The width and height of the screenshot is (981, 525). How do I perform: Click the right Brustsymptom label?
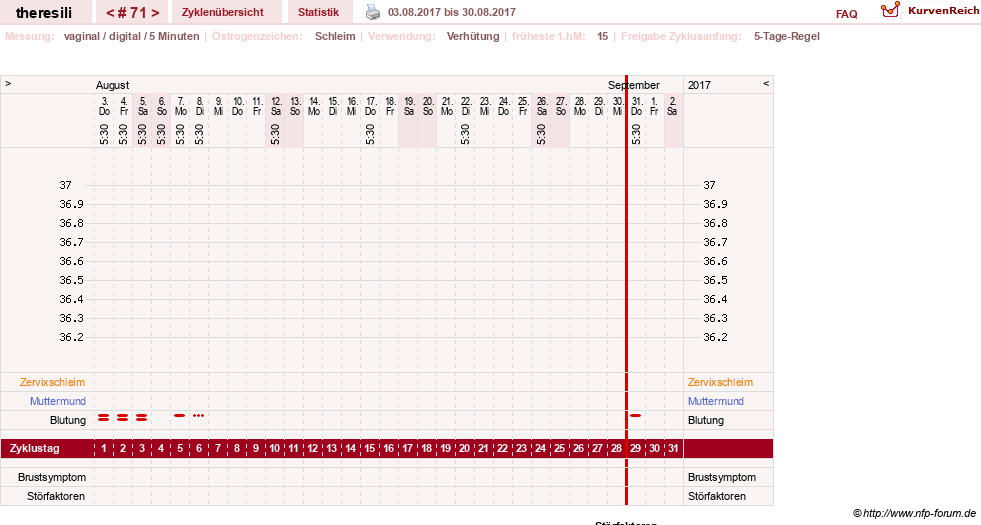[721, 477]
